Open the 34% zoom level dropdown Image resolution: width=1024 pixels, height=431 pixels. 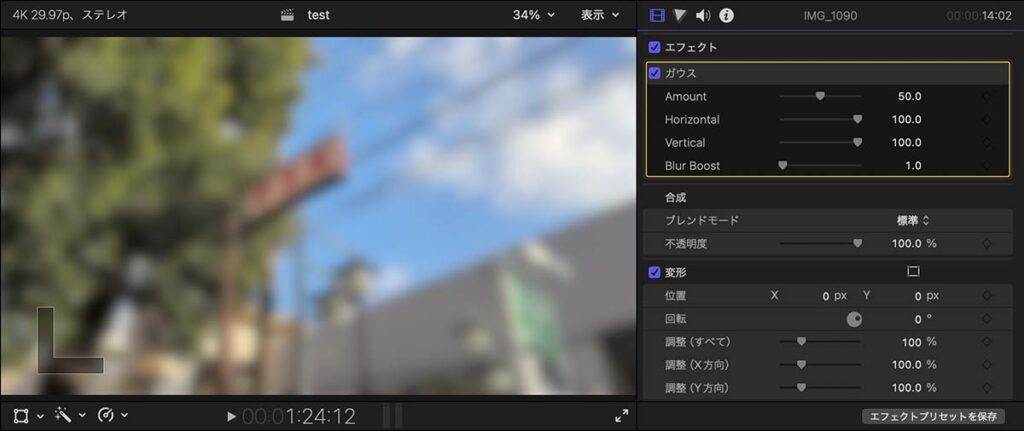pos(533,15)
